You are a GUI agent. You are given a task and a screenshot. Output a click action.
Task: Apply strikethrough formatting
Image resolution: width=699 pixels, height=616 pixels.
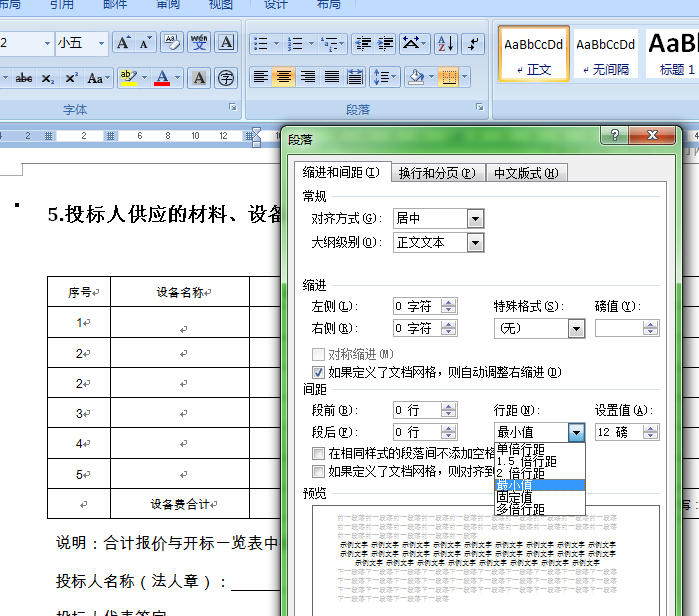pos(24,78)
